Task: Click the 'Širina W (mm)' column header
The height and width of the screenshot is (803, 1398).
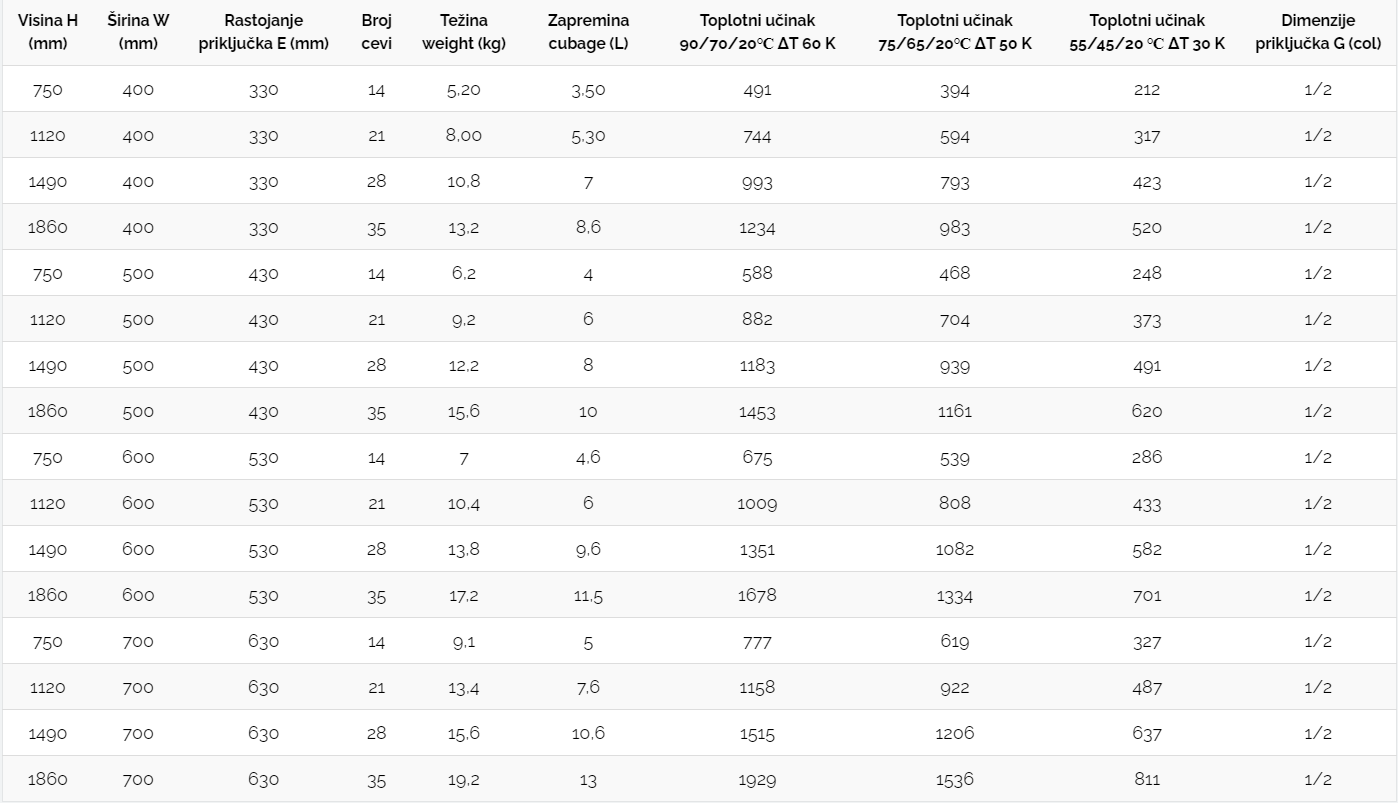Action: (138, 32)
